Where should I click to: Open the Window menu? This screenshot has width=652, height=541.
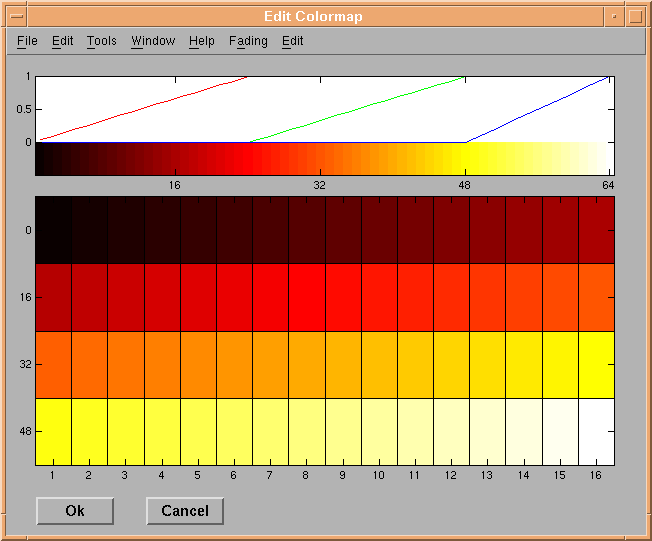[x=153, y=41]
